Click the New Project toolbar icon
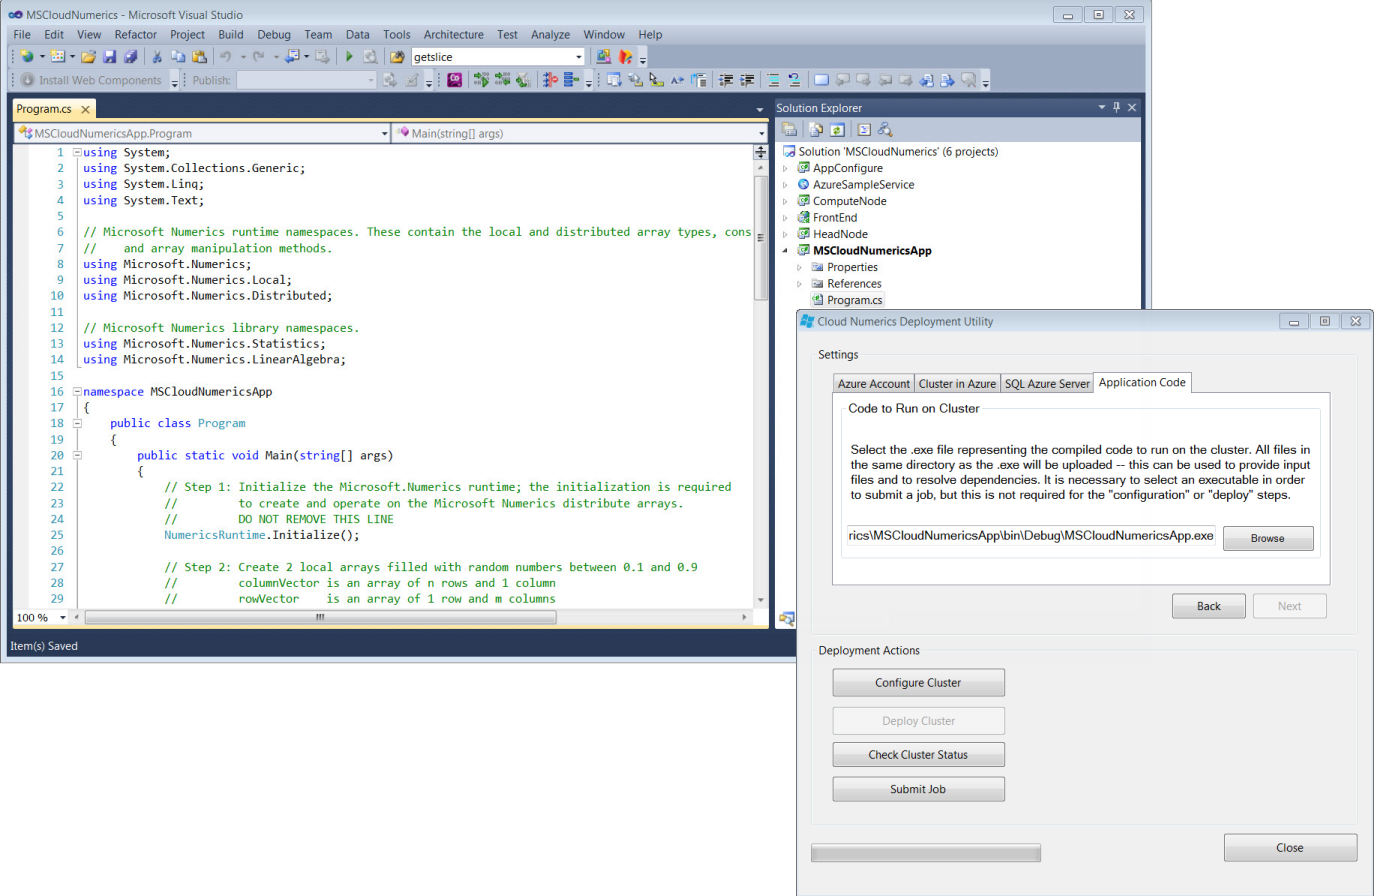Viewport: 1377px width, 896px height. pyautogui.click(x=27, y=57)
